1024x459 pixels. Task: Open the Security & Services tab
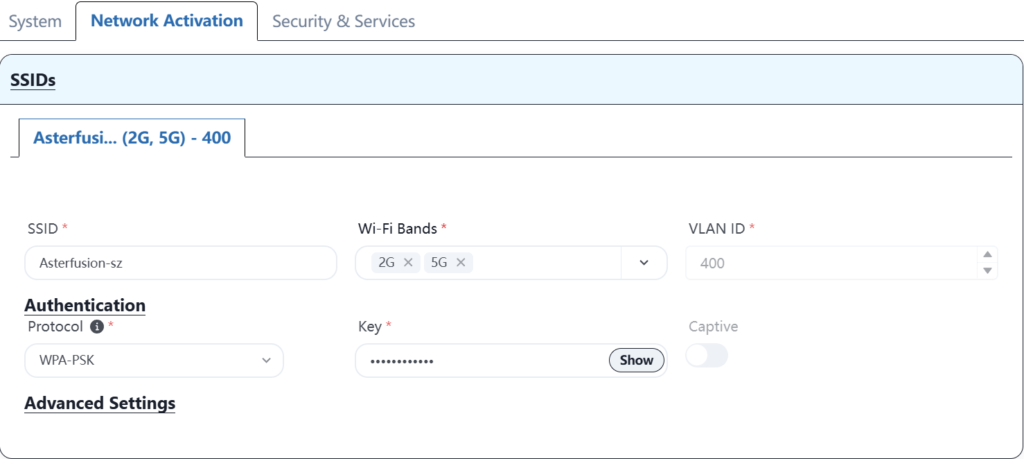[343, 21]
